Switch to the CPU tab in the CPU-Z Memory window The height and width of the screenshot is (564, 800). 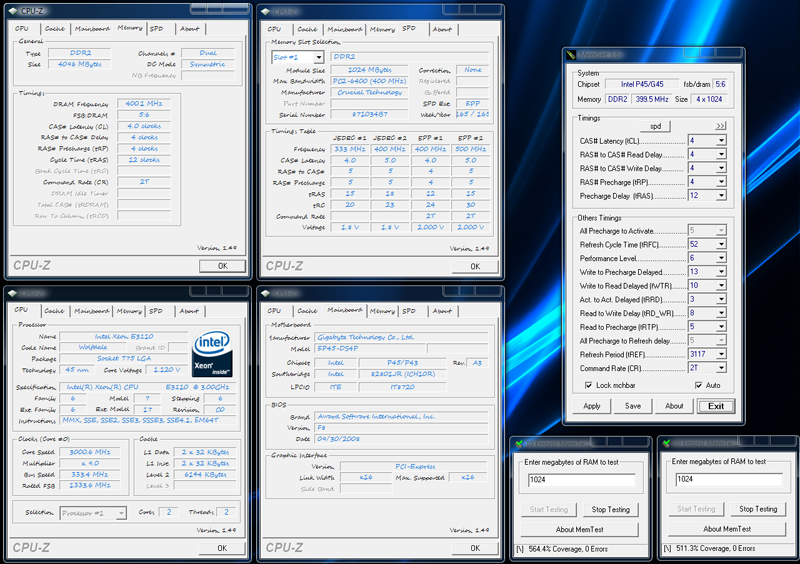tap(22, 29)
